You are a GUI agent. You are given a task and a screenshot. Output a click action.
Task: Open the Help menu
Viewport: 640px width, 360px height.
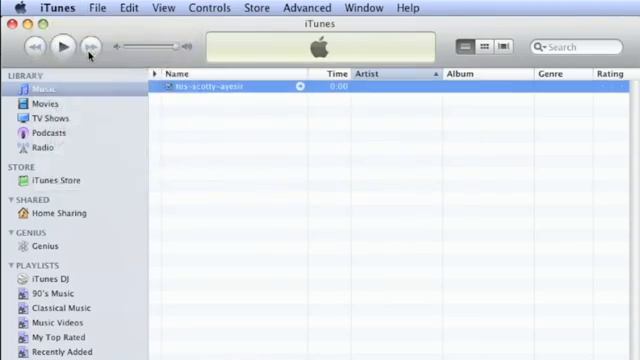[408, 8]
